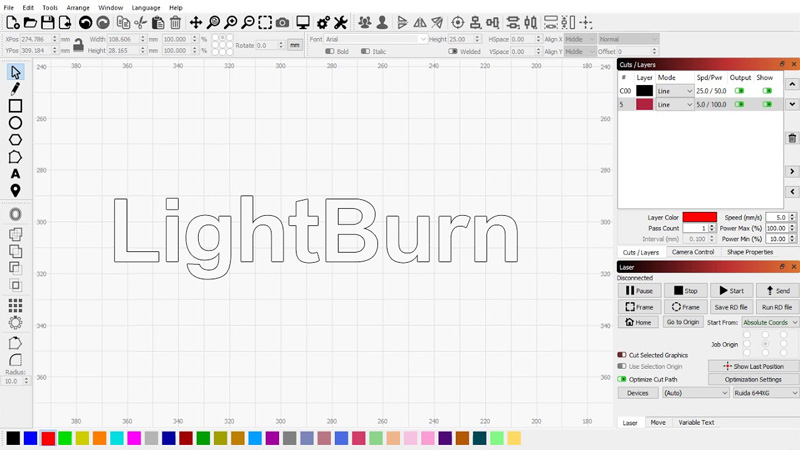The height and width of the screenshot is (450, 800).
Task: Select the Draw Lines pencil tool
Action: [x=15, y=89]
